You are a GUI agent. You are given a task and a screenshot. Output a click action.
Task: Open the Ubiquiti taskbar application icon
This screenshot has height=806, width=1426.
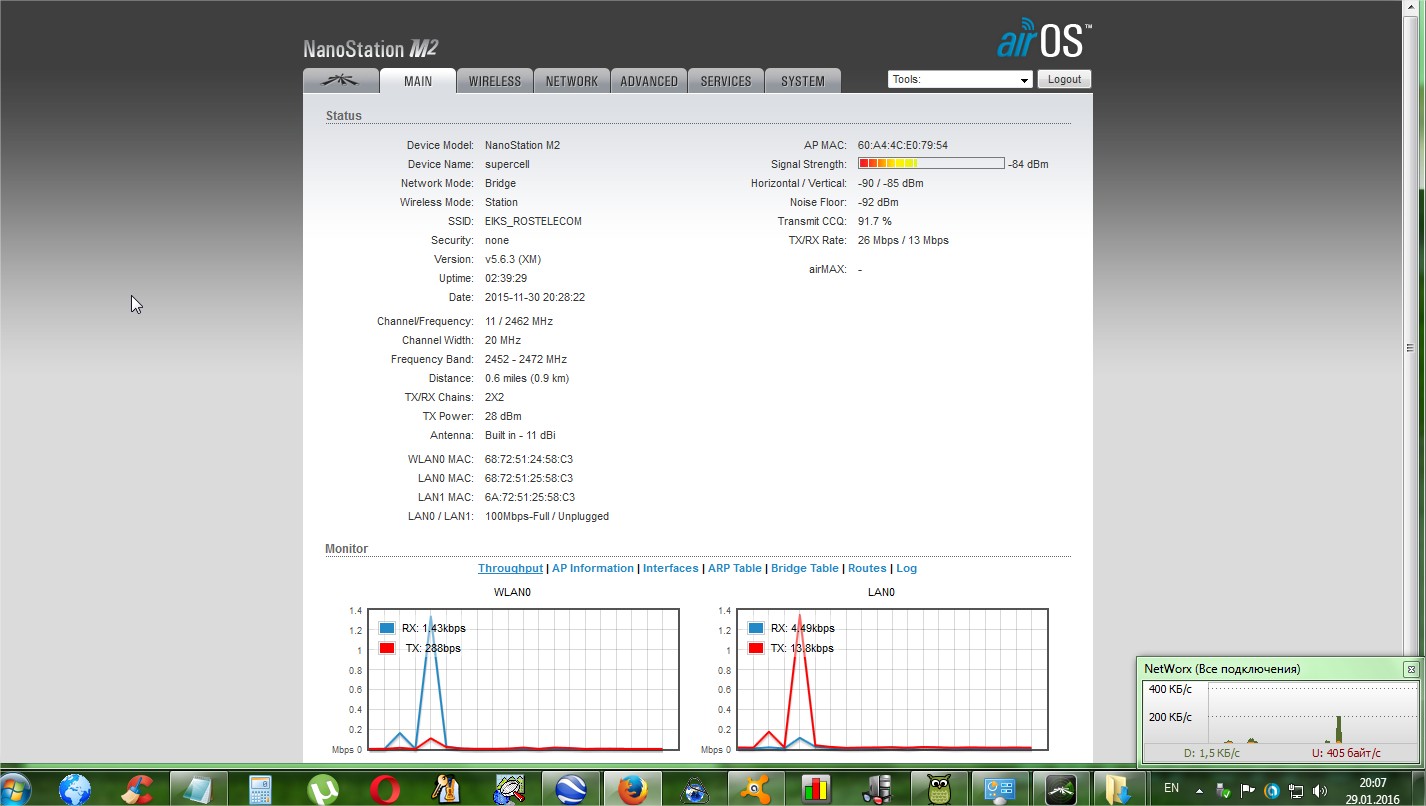(x=1061, y=789)
